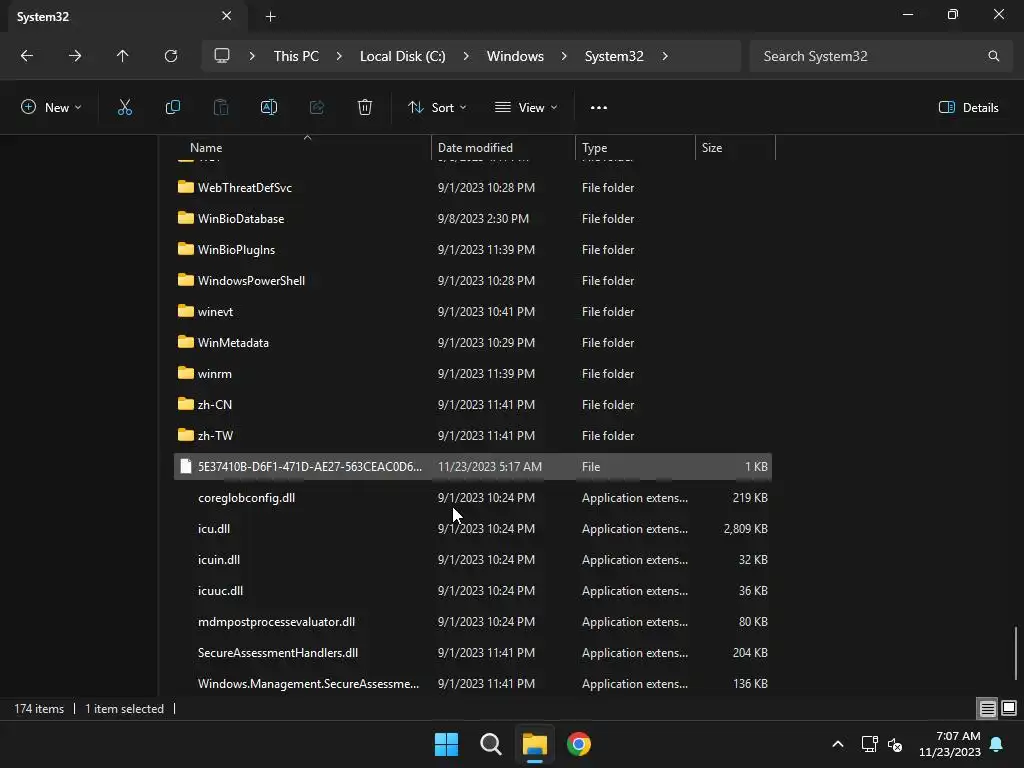Show hidden system tray icons
Image resolution: width=1024 pixels, height=768 pixels.
coord(838,744)
